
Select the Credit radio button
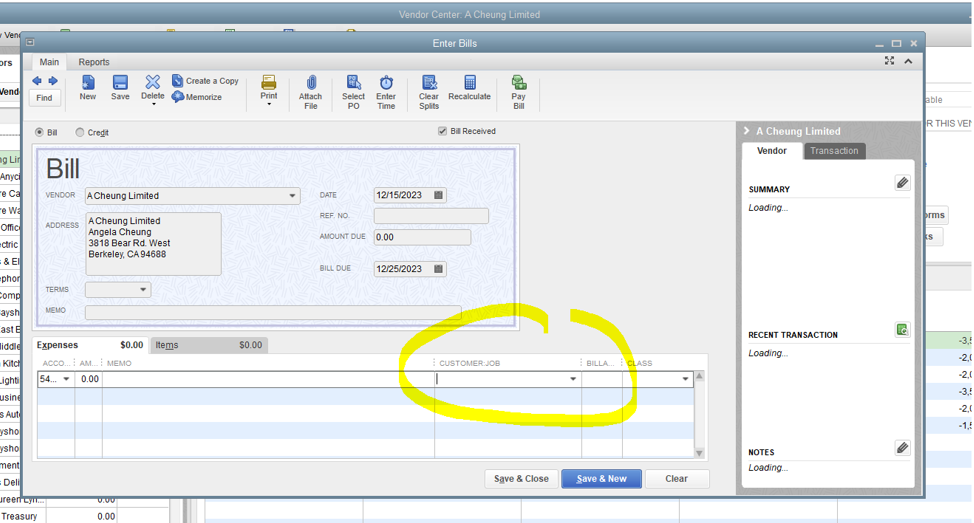click(x=80, y=132)
